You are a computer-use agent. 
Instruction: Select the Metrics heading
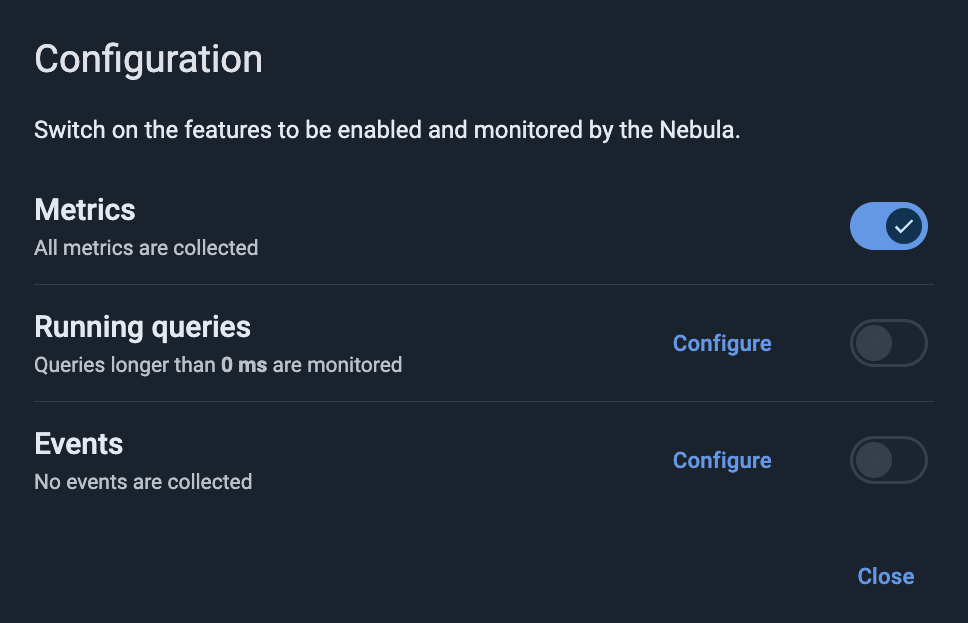(85, 210)
